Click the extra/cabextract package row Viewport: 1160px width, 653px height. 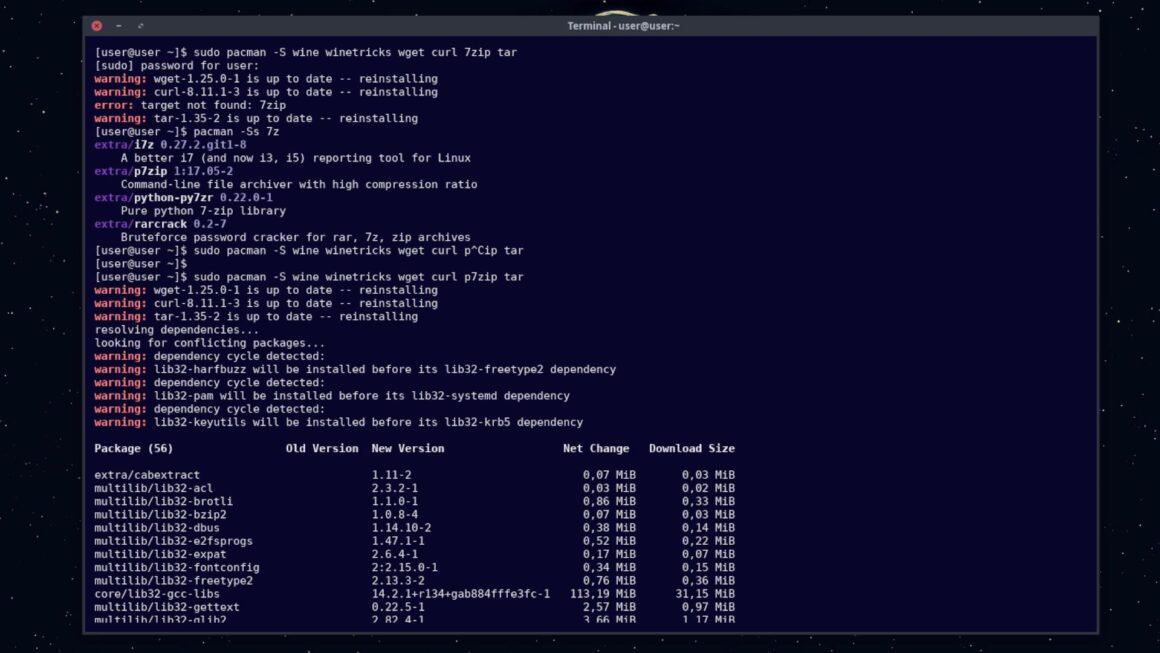coord(147,475)
